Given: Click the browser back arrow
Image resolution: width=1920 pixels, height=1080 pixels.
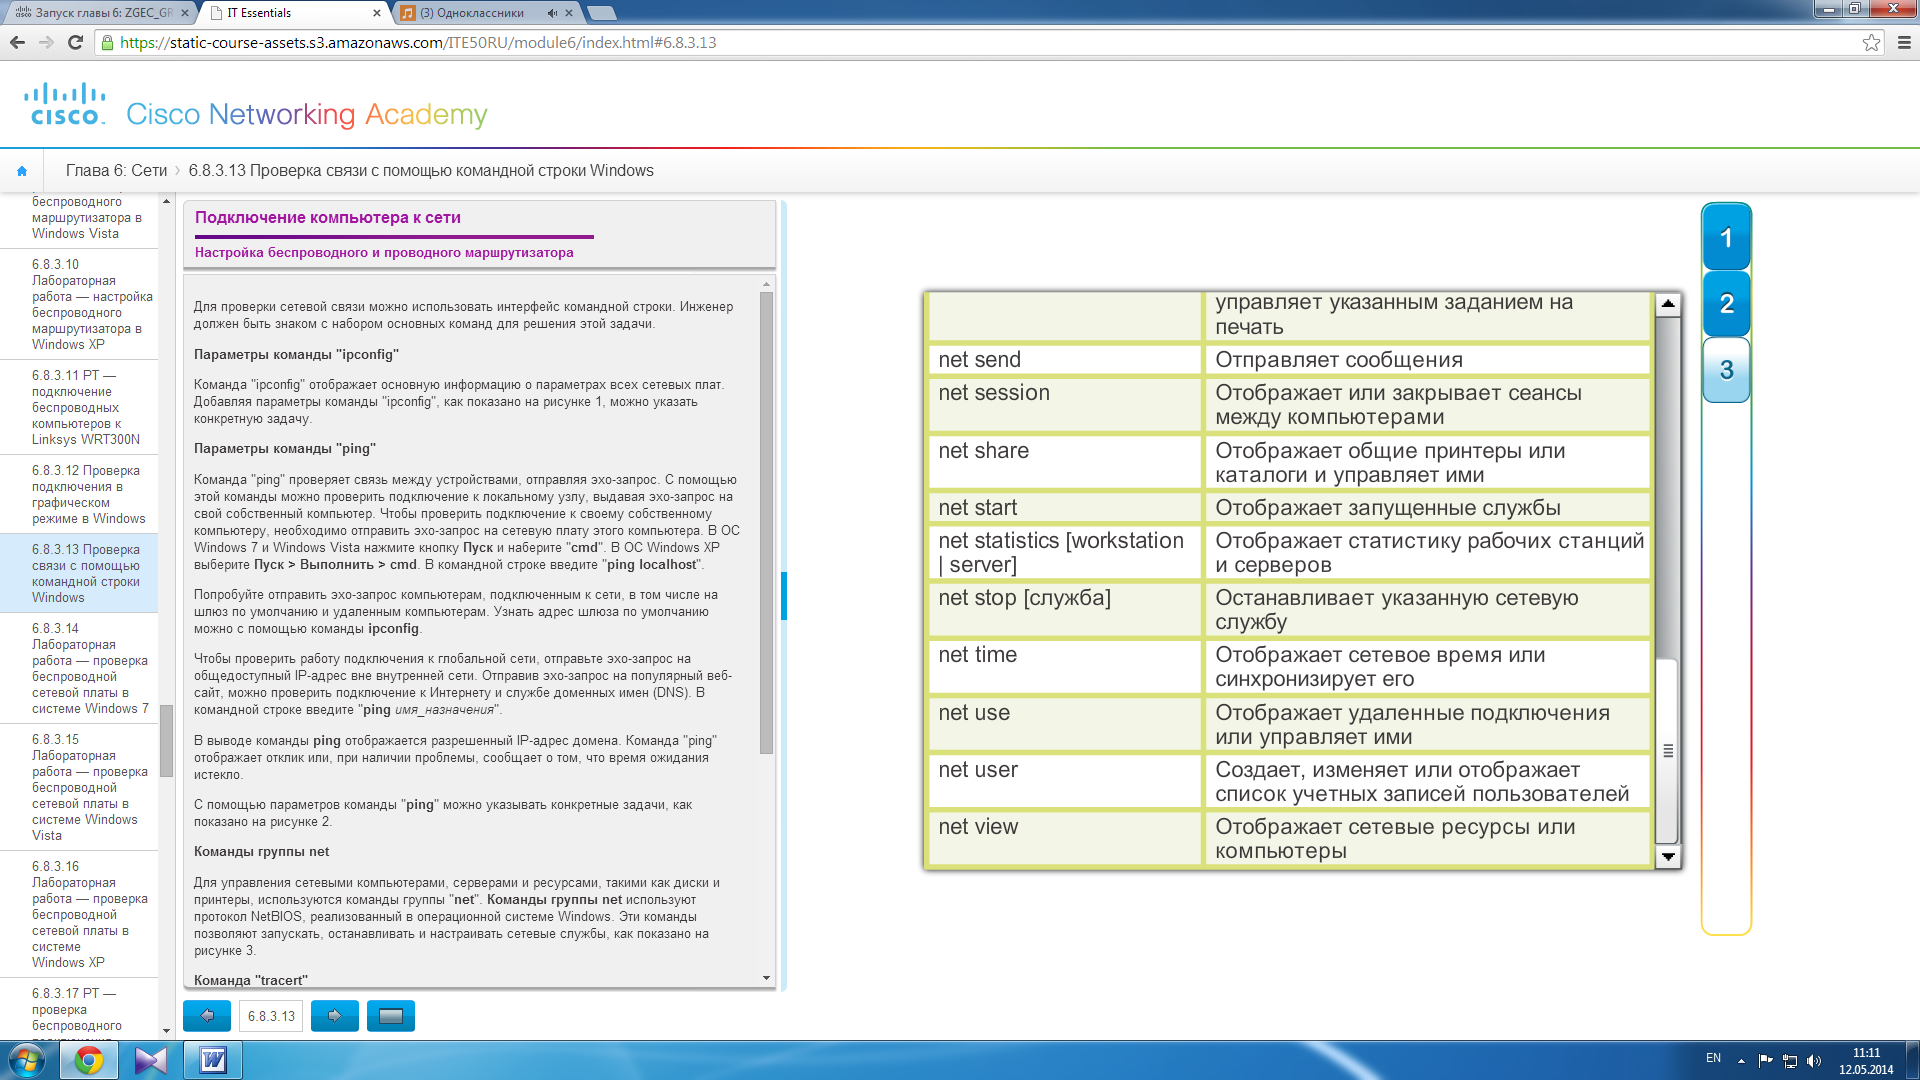Looking at the screenshot, I should click(17, 42).
